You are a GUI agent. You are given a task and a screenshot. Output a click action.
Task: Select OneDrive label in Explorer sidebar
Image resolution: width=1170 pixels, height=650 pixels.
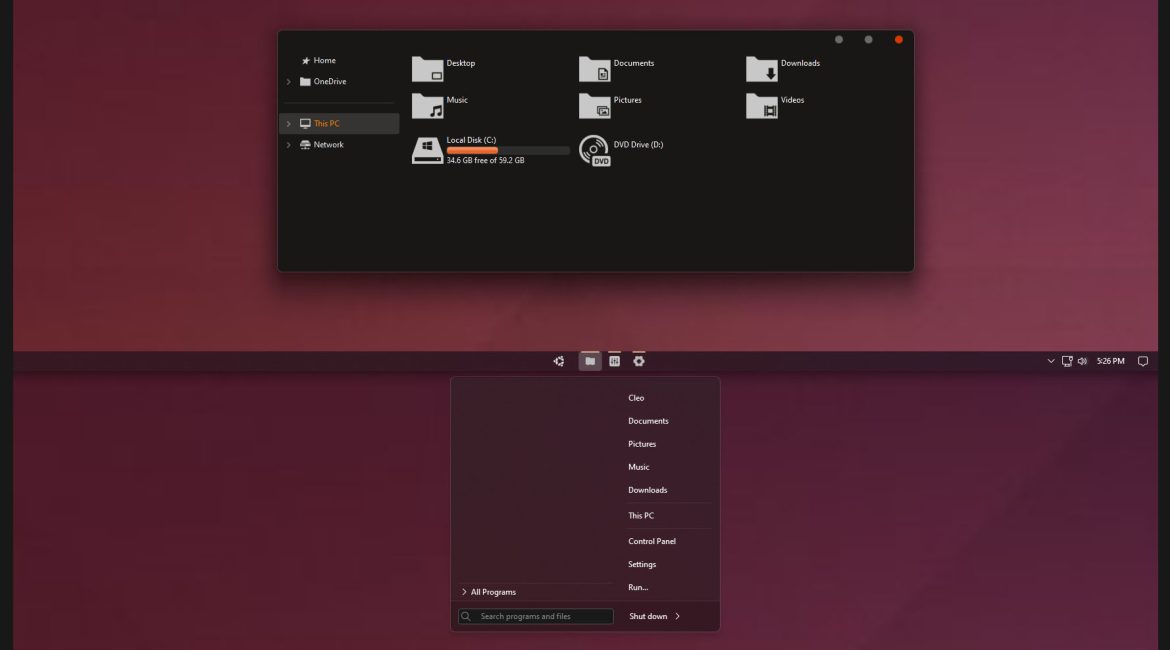330,81
